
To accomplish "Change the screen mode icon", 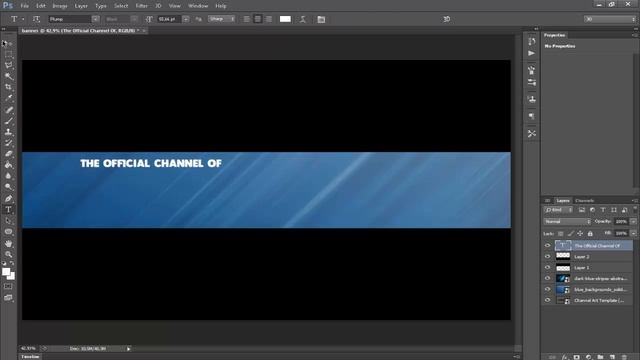I will (8, 298).
